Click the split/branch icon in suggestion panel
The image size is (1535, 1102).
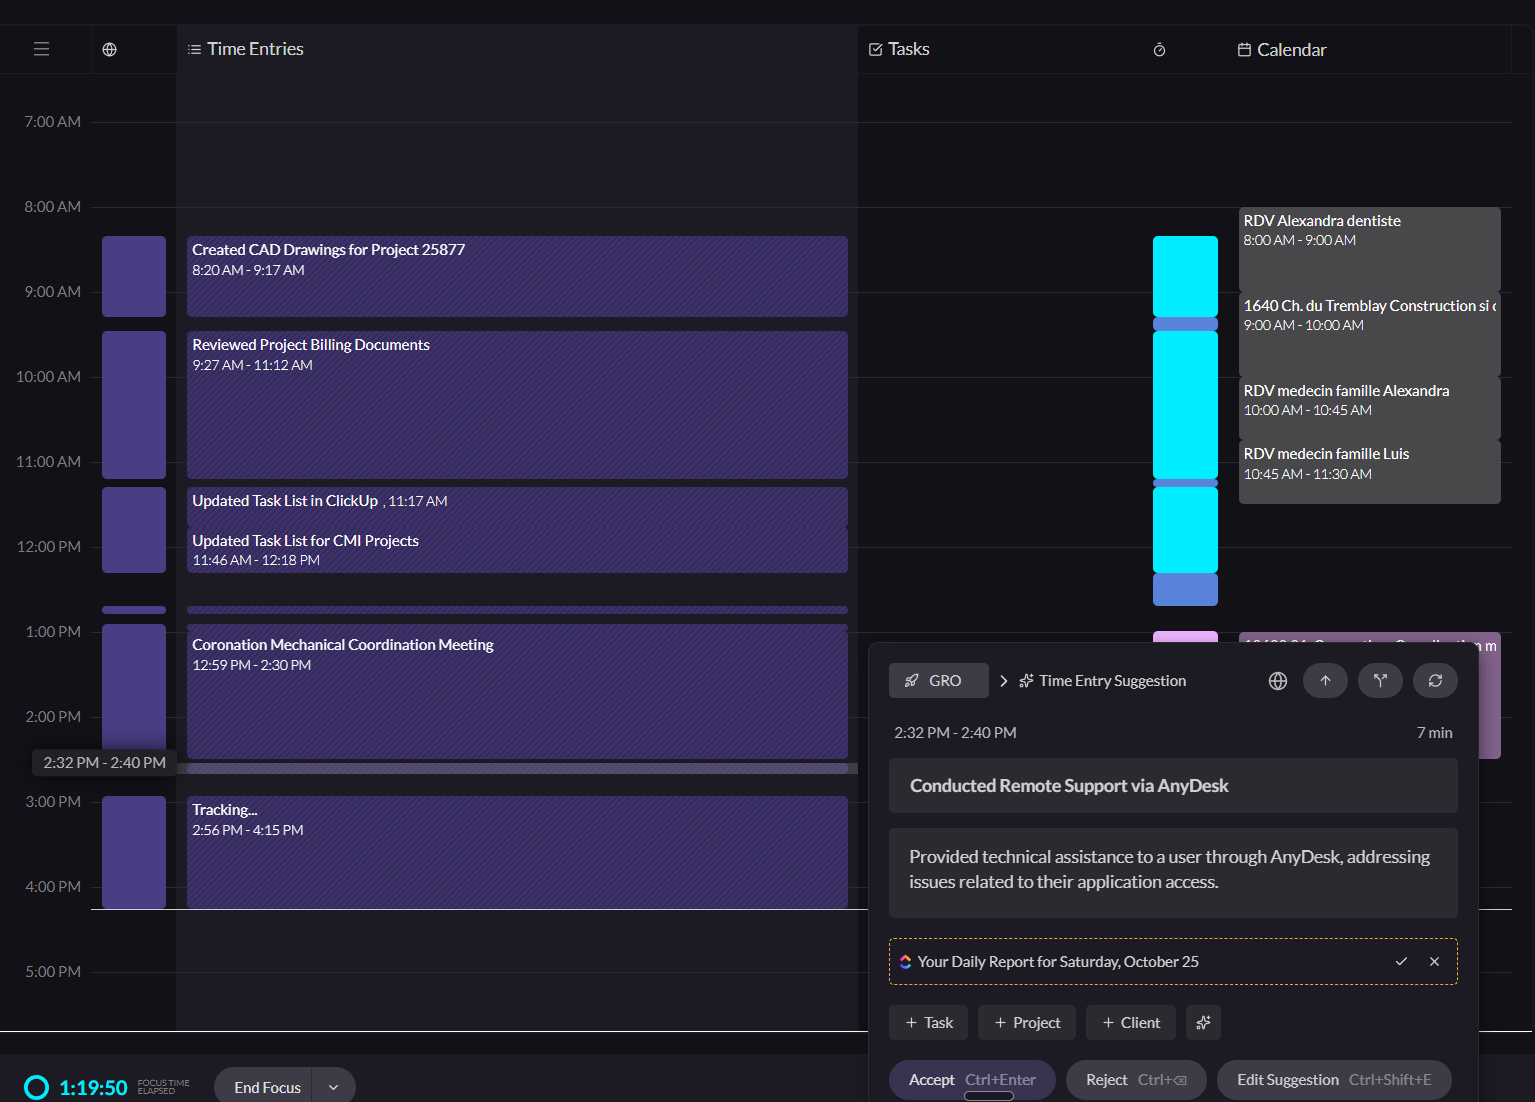point(1380,681)
